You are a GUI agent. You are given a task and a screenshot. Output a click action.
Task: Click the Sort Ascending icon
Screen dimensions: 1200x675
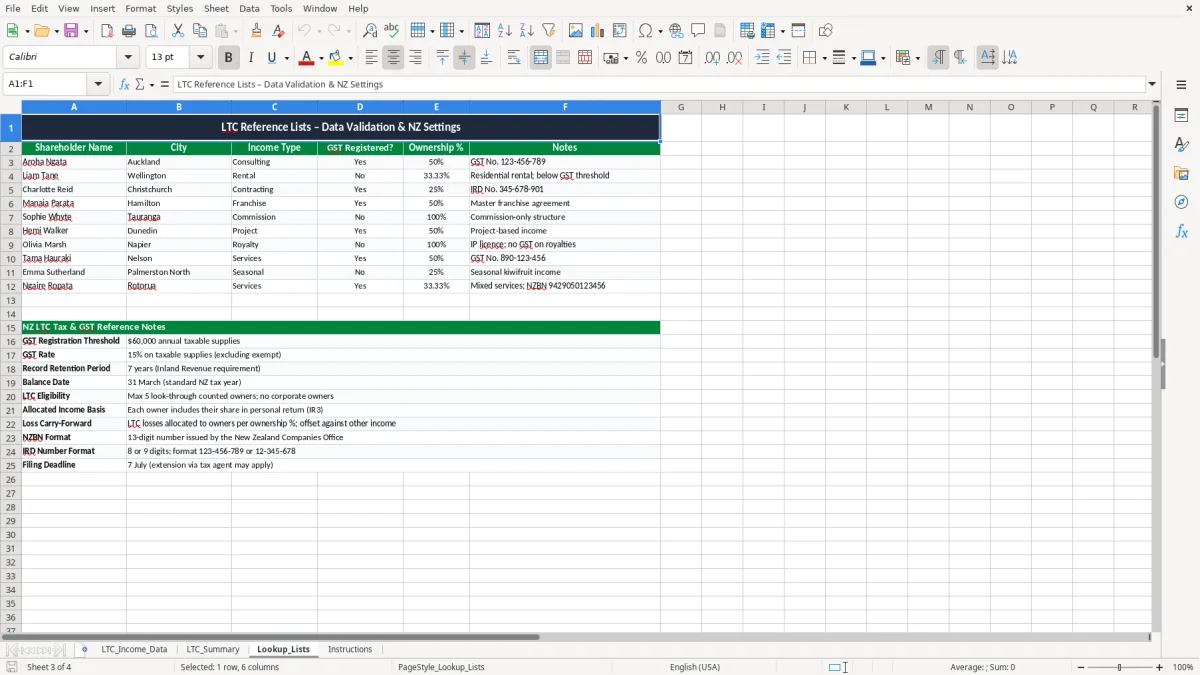[505, 31]
